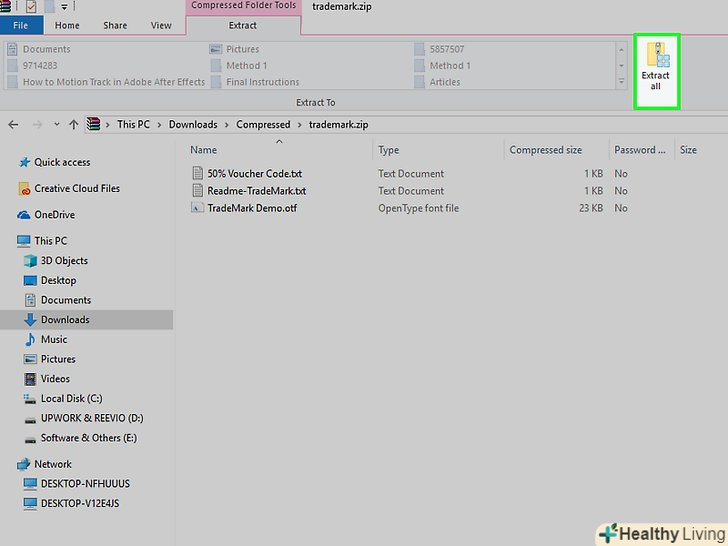Sort by Password column header
This screenshot has height=546, width=728.
pyautogui.click(x=639, y=150)
